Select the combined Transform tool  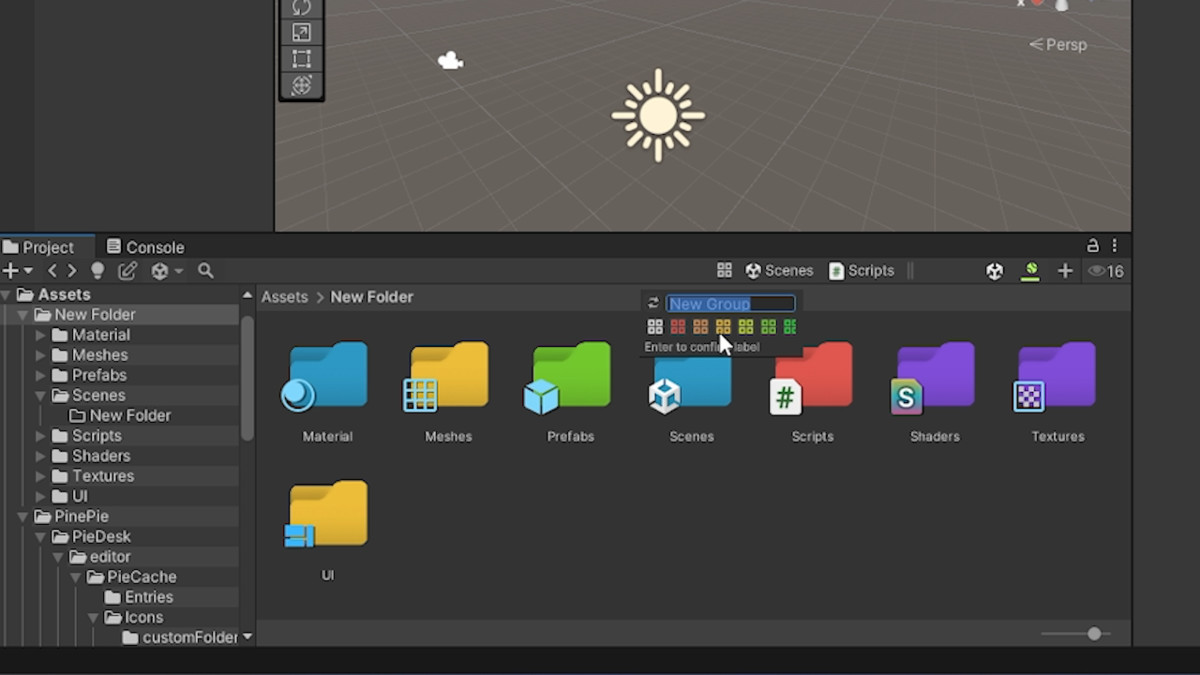point(301,86)
